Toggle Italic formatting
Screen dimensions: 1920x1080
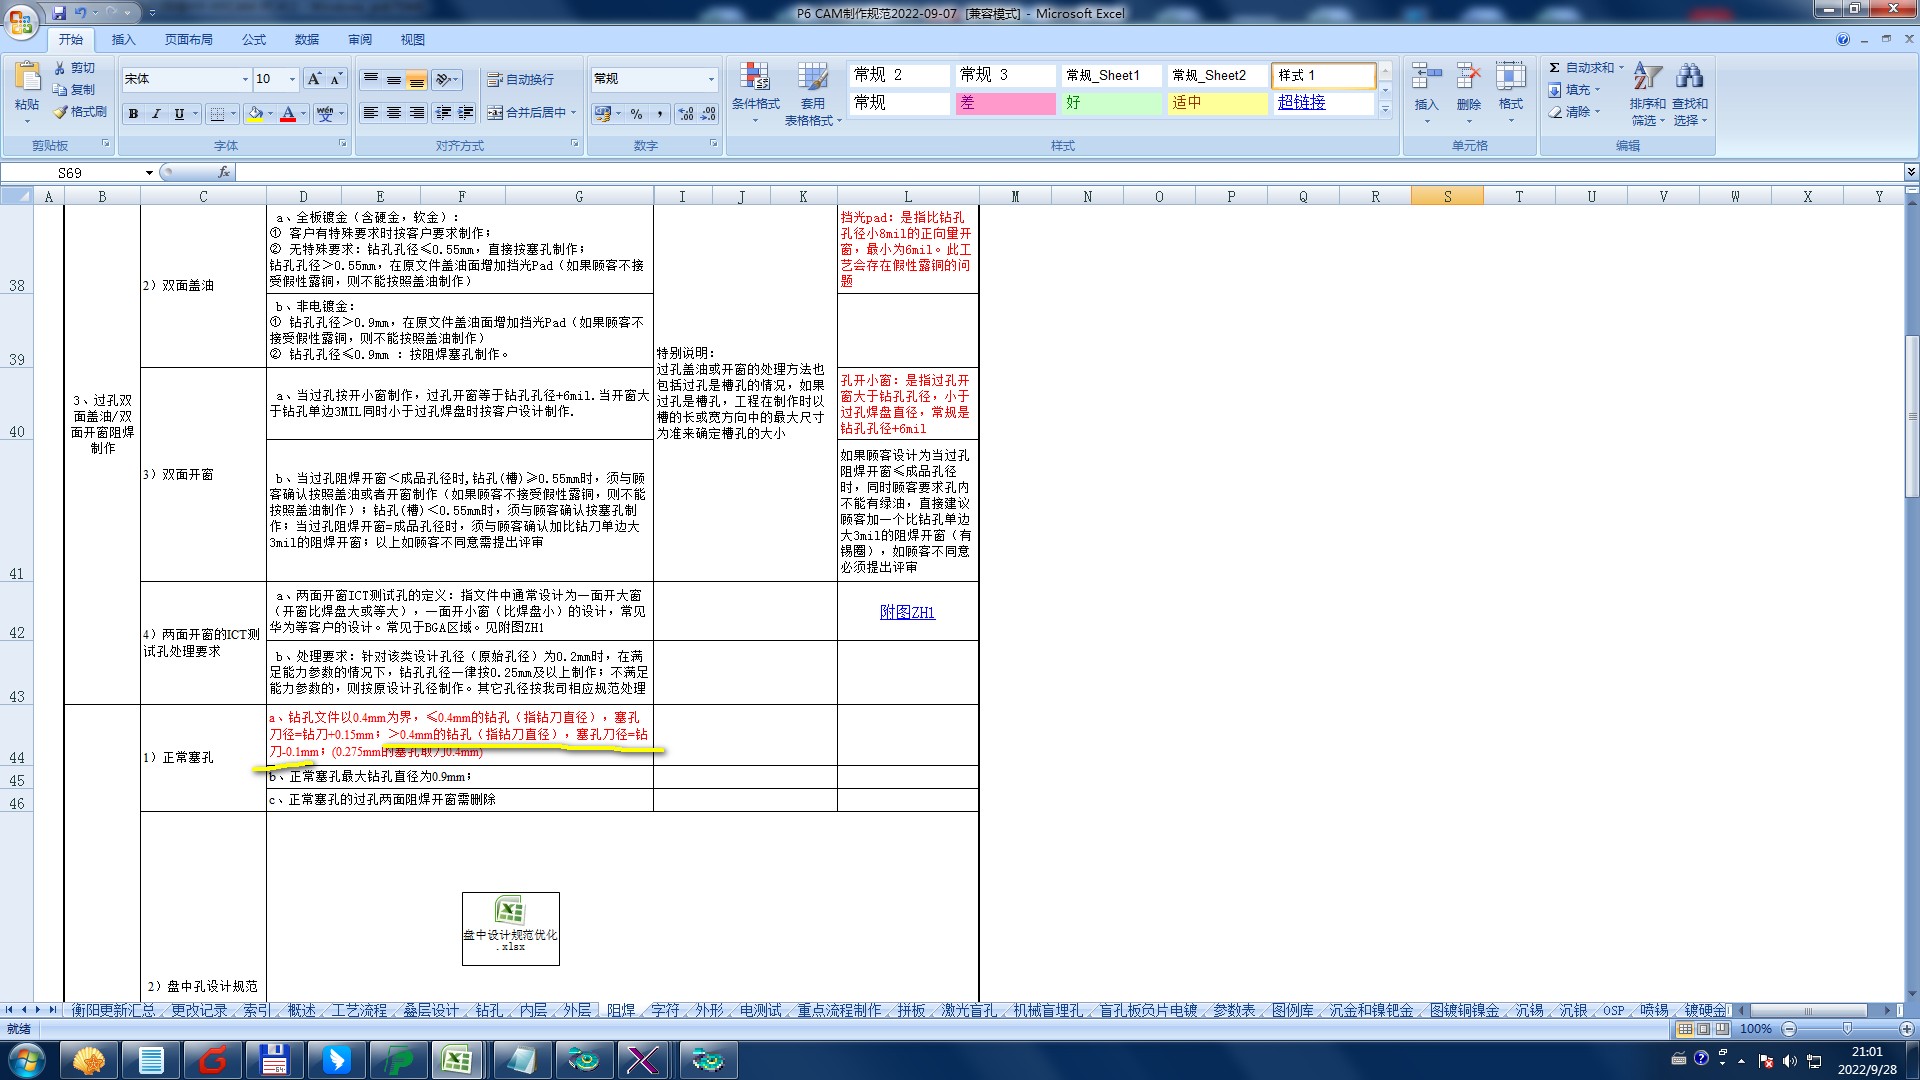(156, 114)
